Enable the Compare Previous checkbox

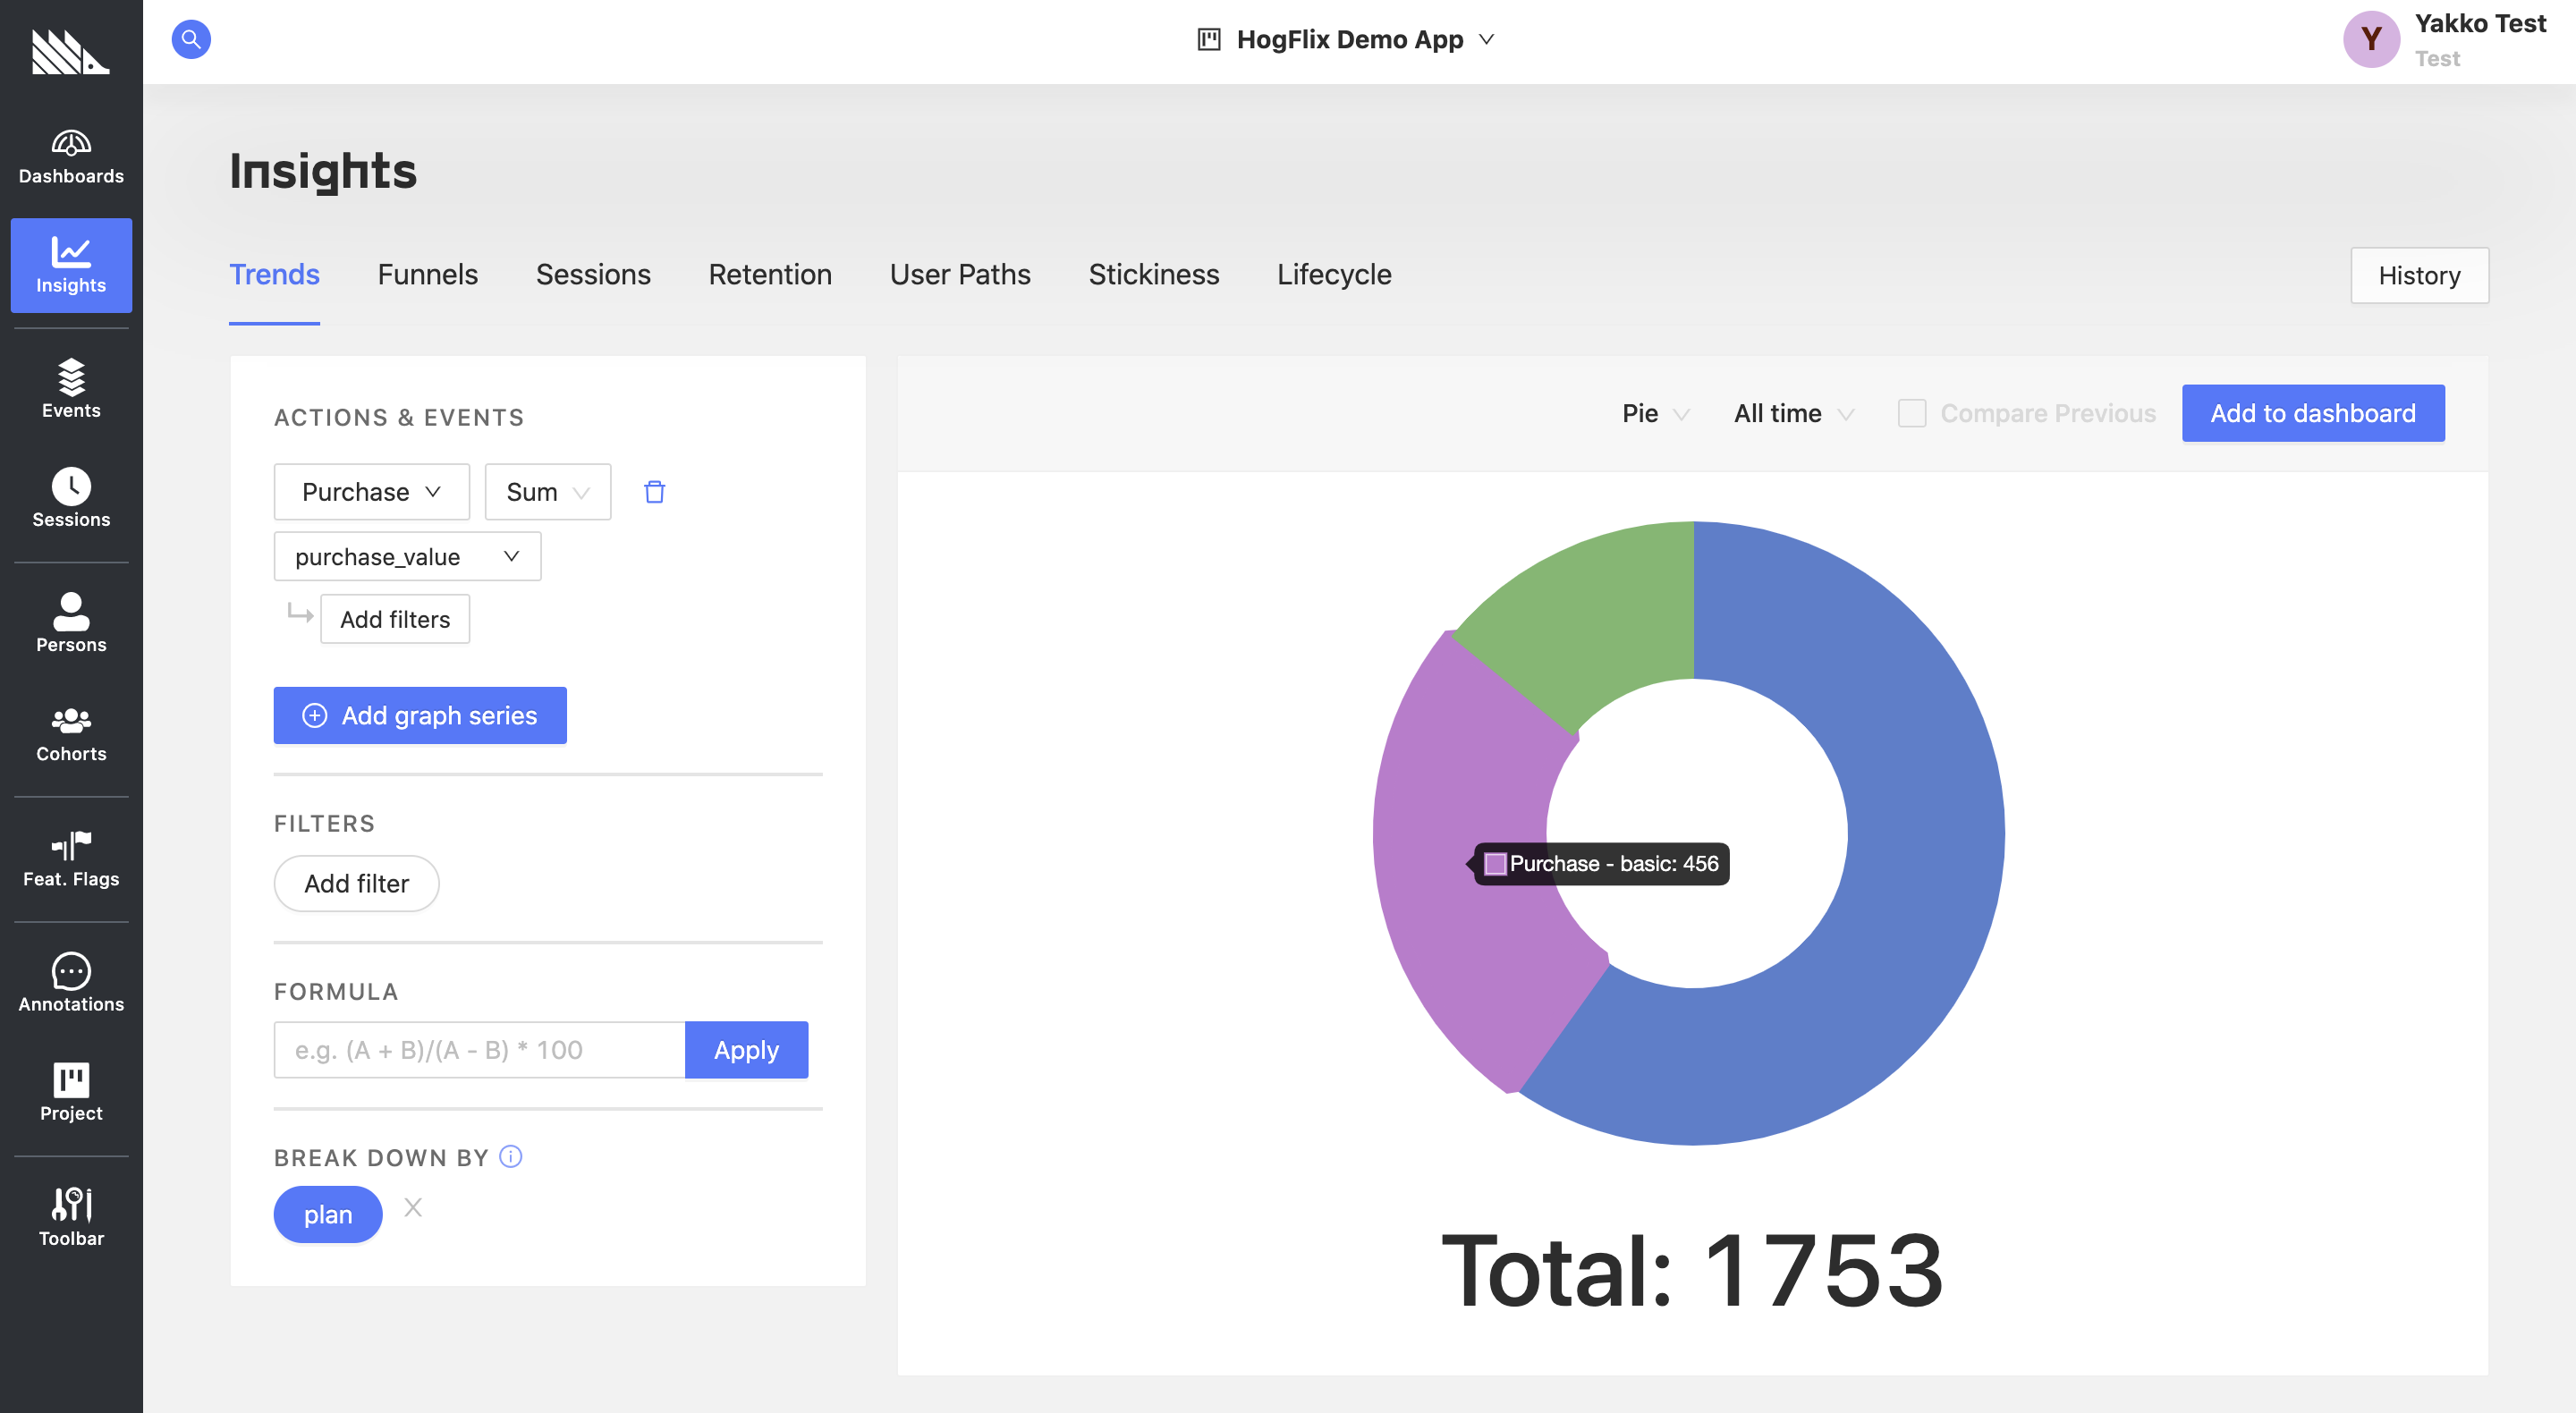click(x=1911, y=413)
